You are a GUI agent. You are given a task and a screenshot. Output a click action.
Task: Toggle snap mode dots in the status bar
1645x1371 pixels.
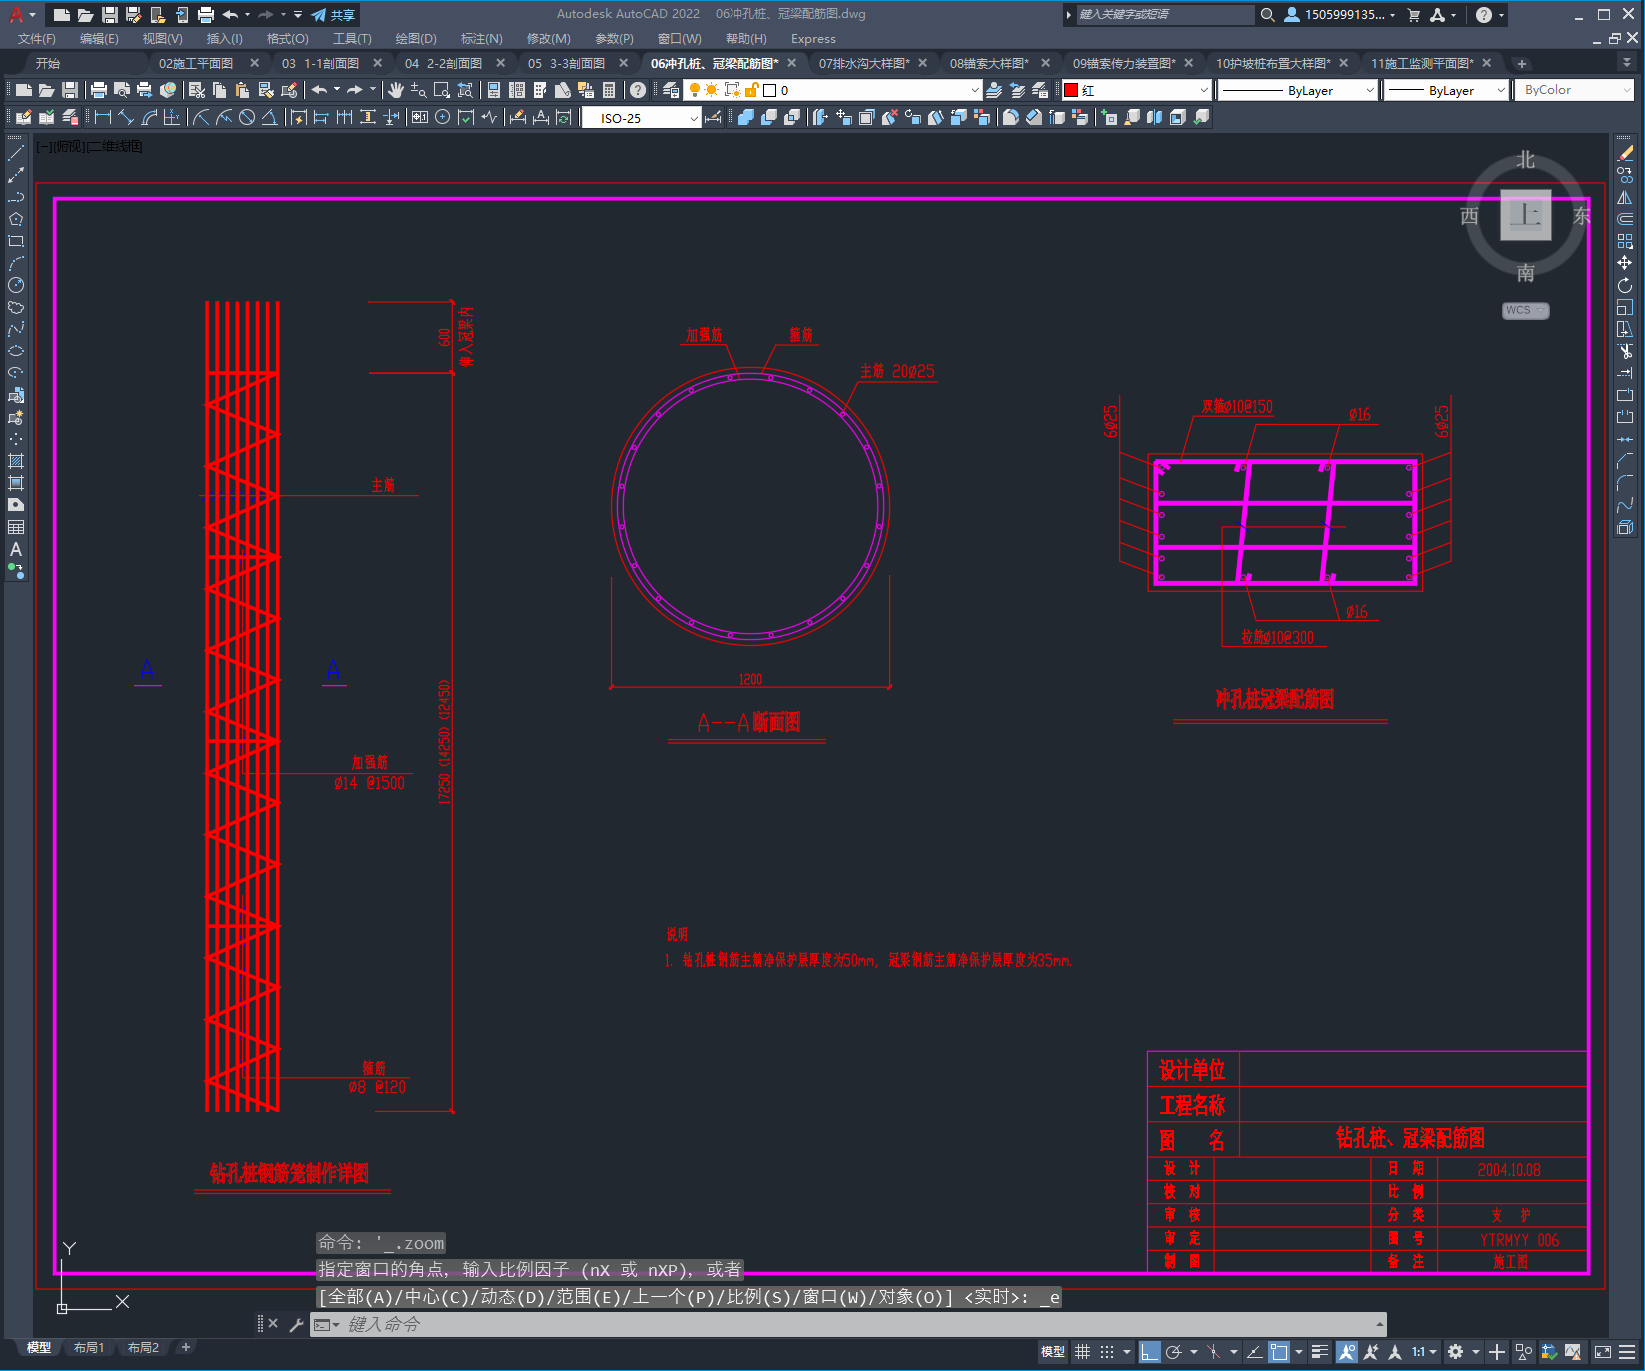tap(1107, 1352)
